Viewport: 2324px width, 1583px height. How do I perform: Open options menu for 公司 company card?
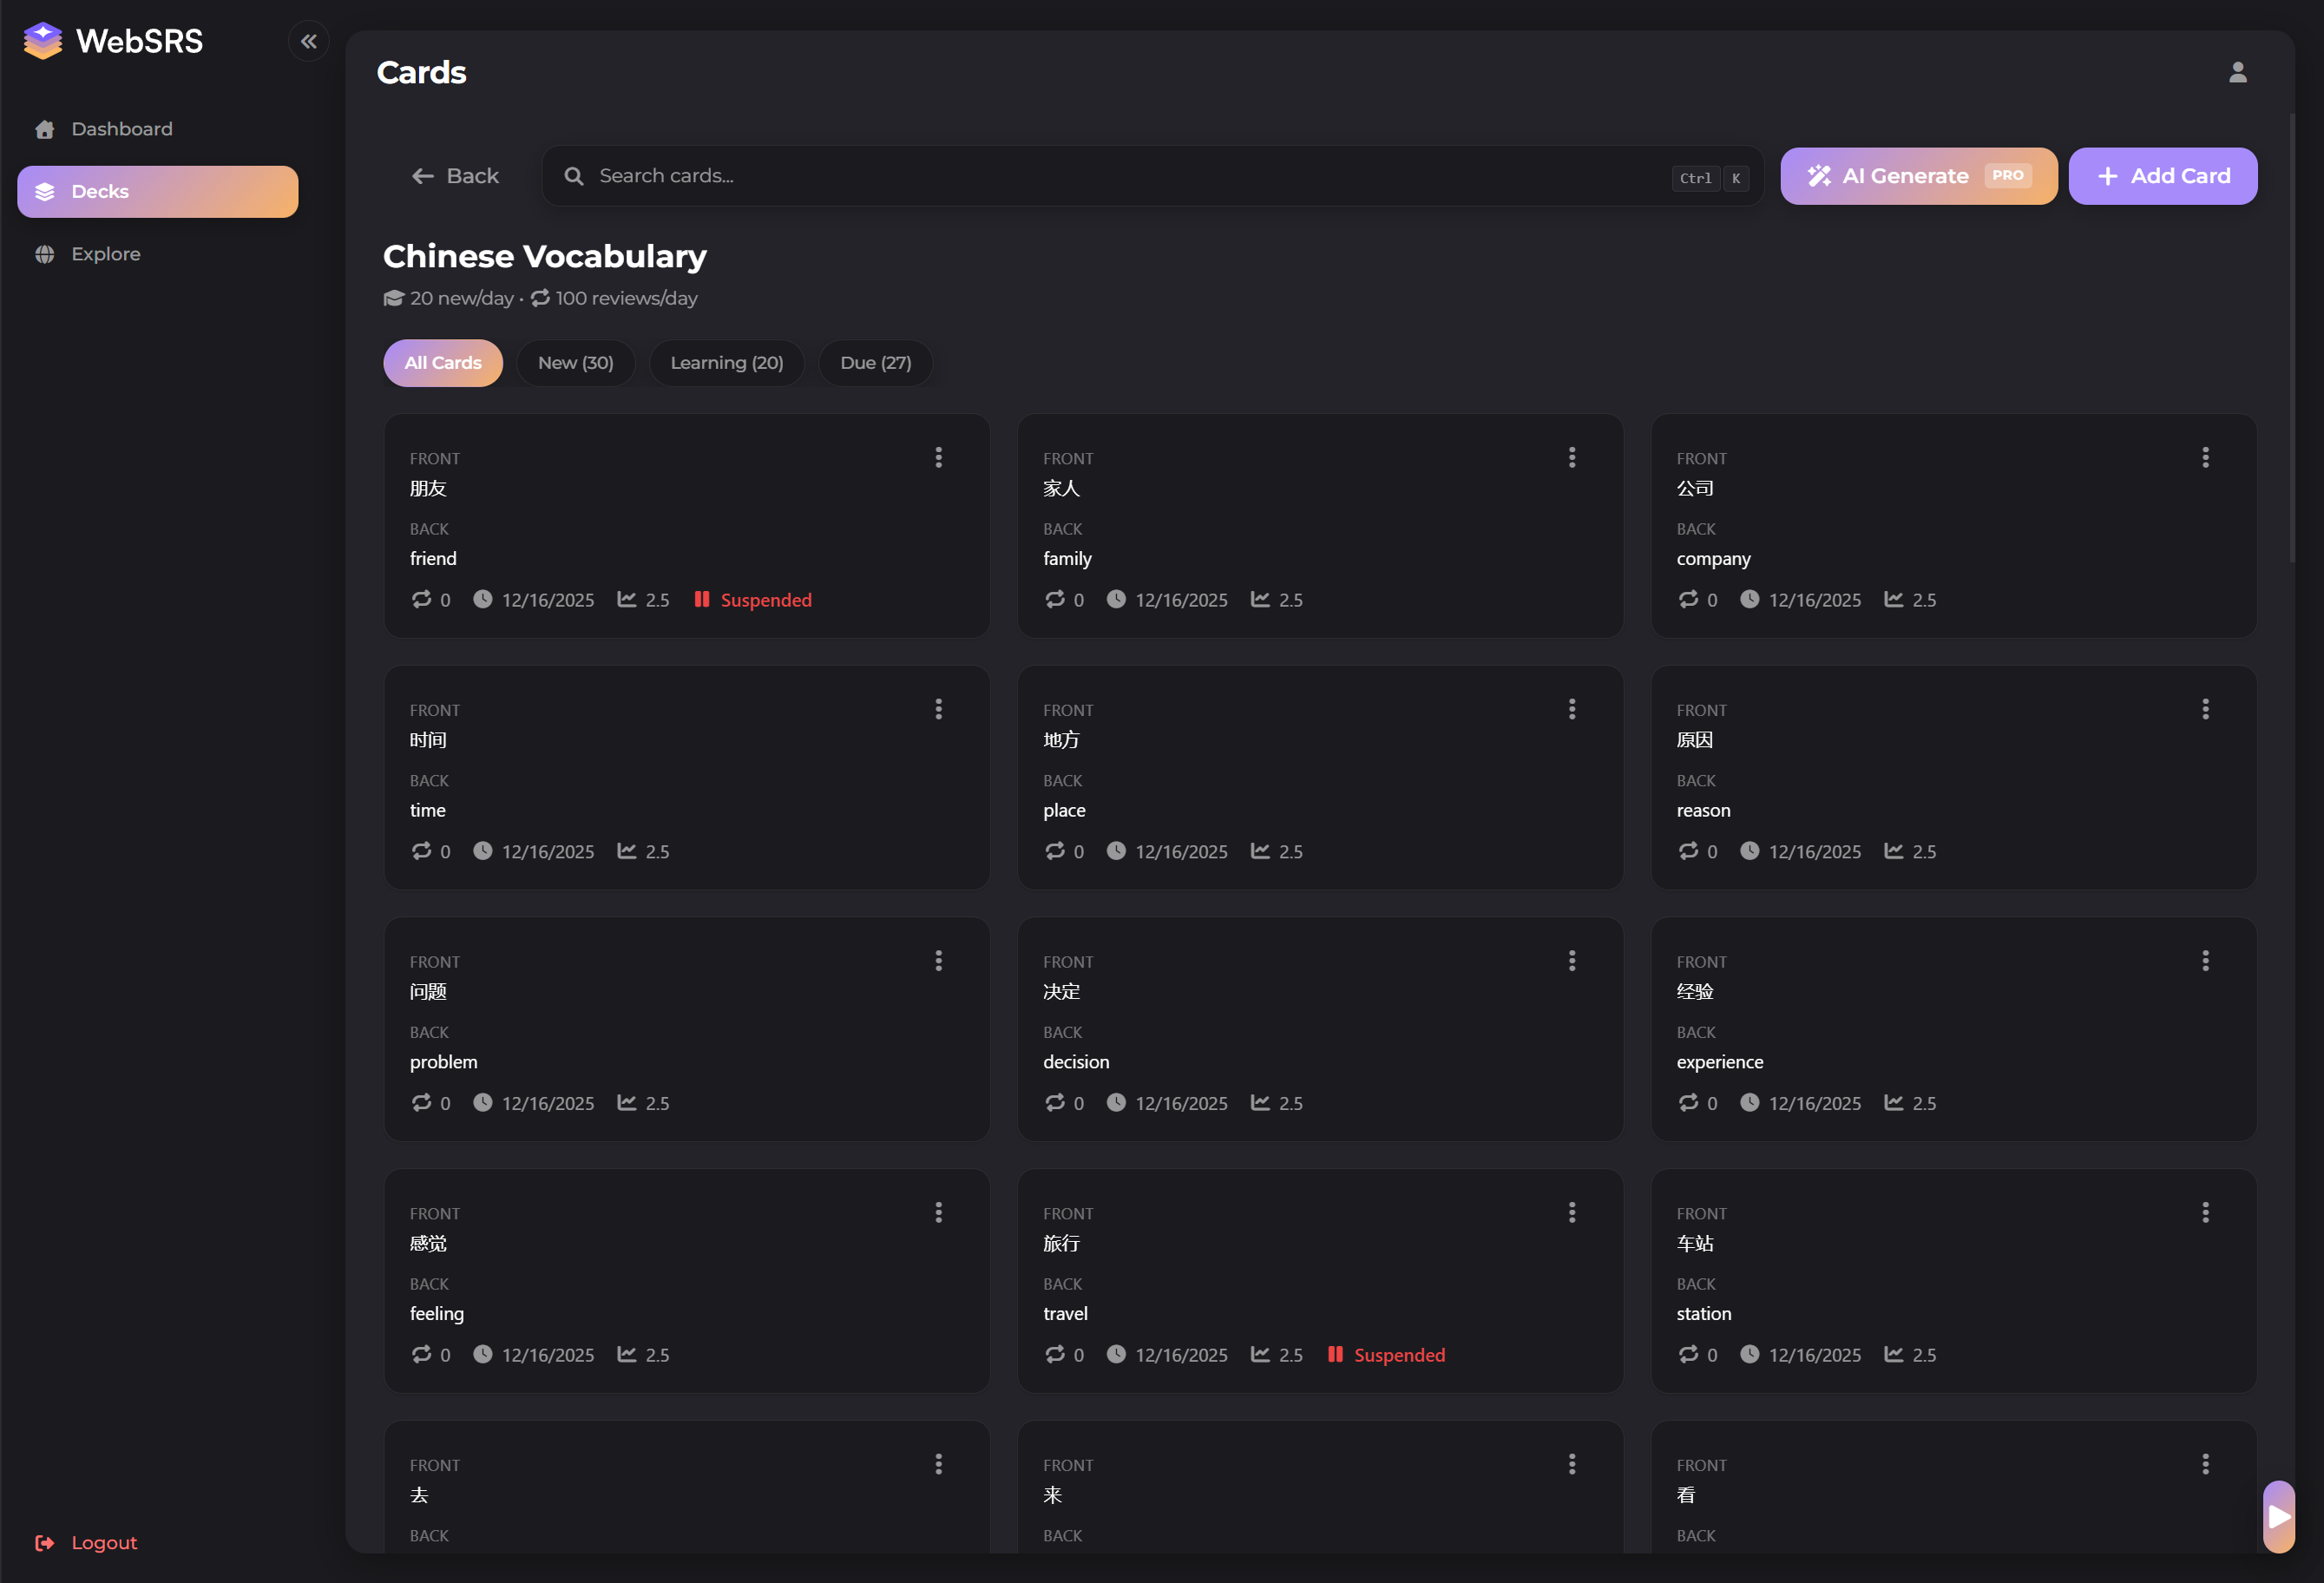click(2205, 457)
